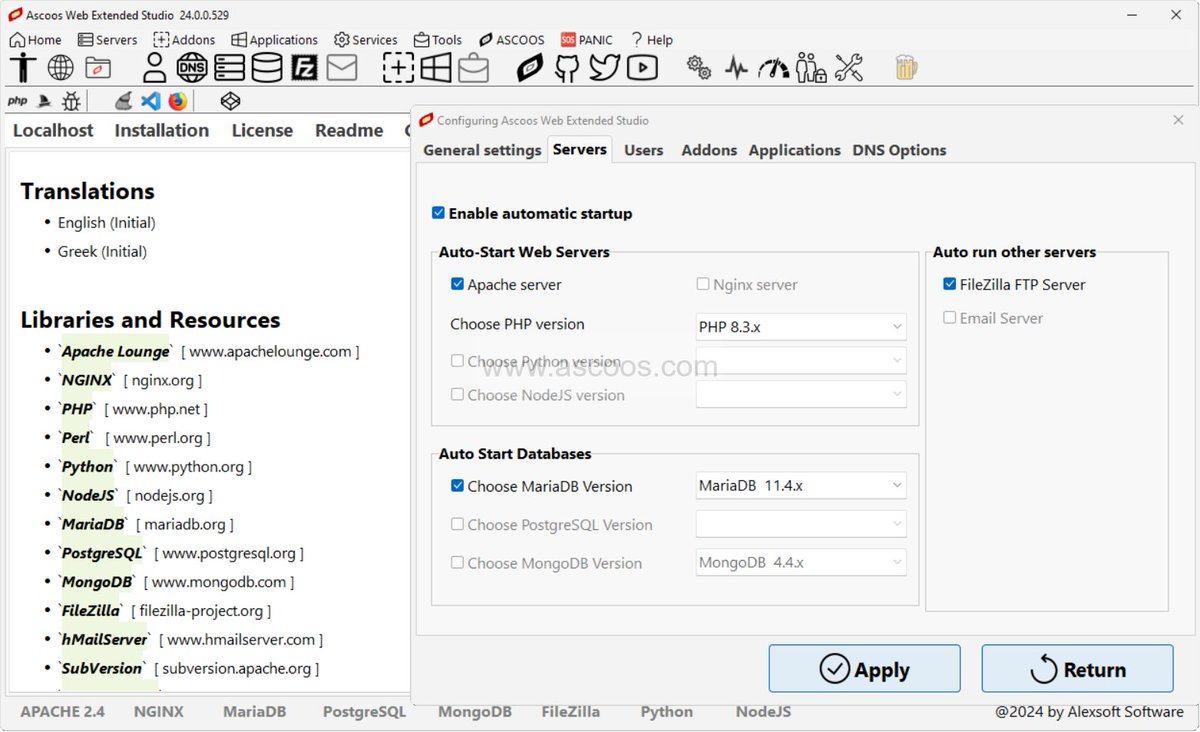Click the people with padlock icon
This screenshot has height=732, width=1200.
[x=811, y=68]
